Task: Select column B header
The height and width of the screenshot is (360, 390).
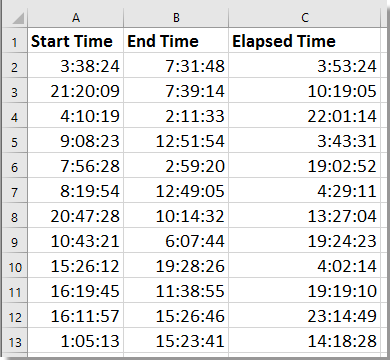Action: (176, 18)
